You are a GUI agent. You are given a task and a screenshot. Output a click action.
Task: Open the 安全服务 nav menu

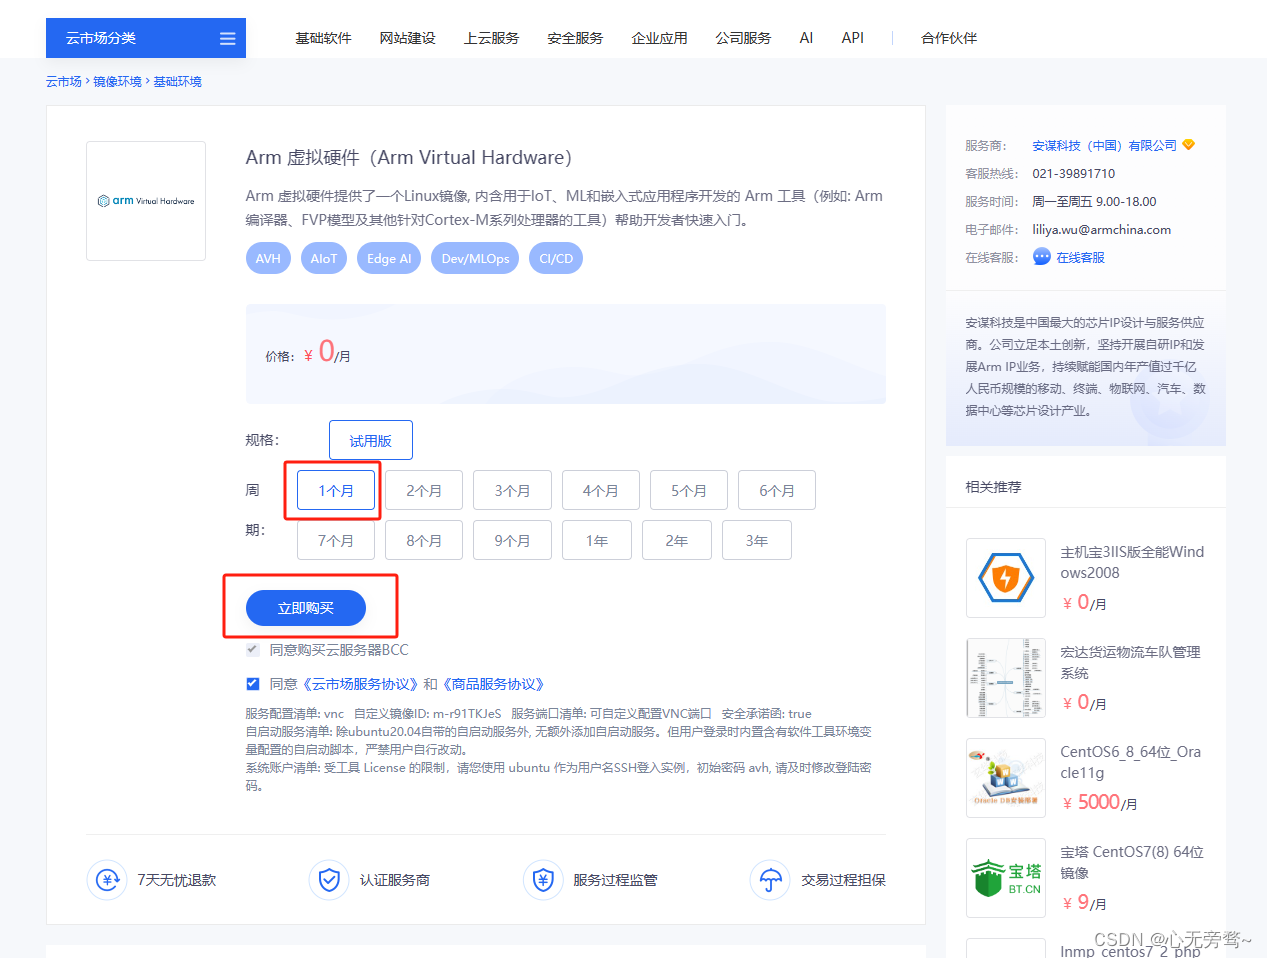tap(575, 38)
